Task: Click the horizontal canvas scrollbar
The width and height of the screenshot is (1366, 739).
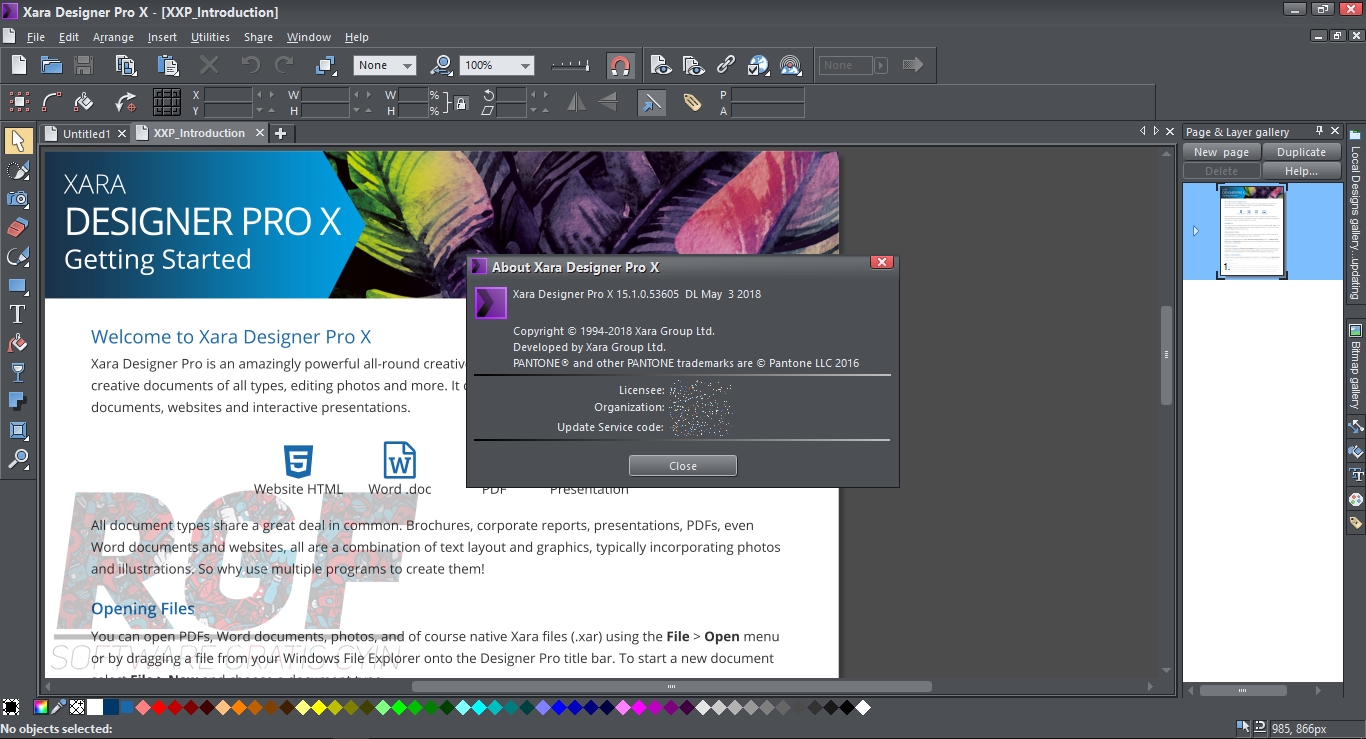Action: click(x=671, y=687)
